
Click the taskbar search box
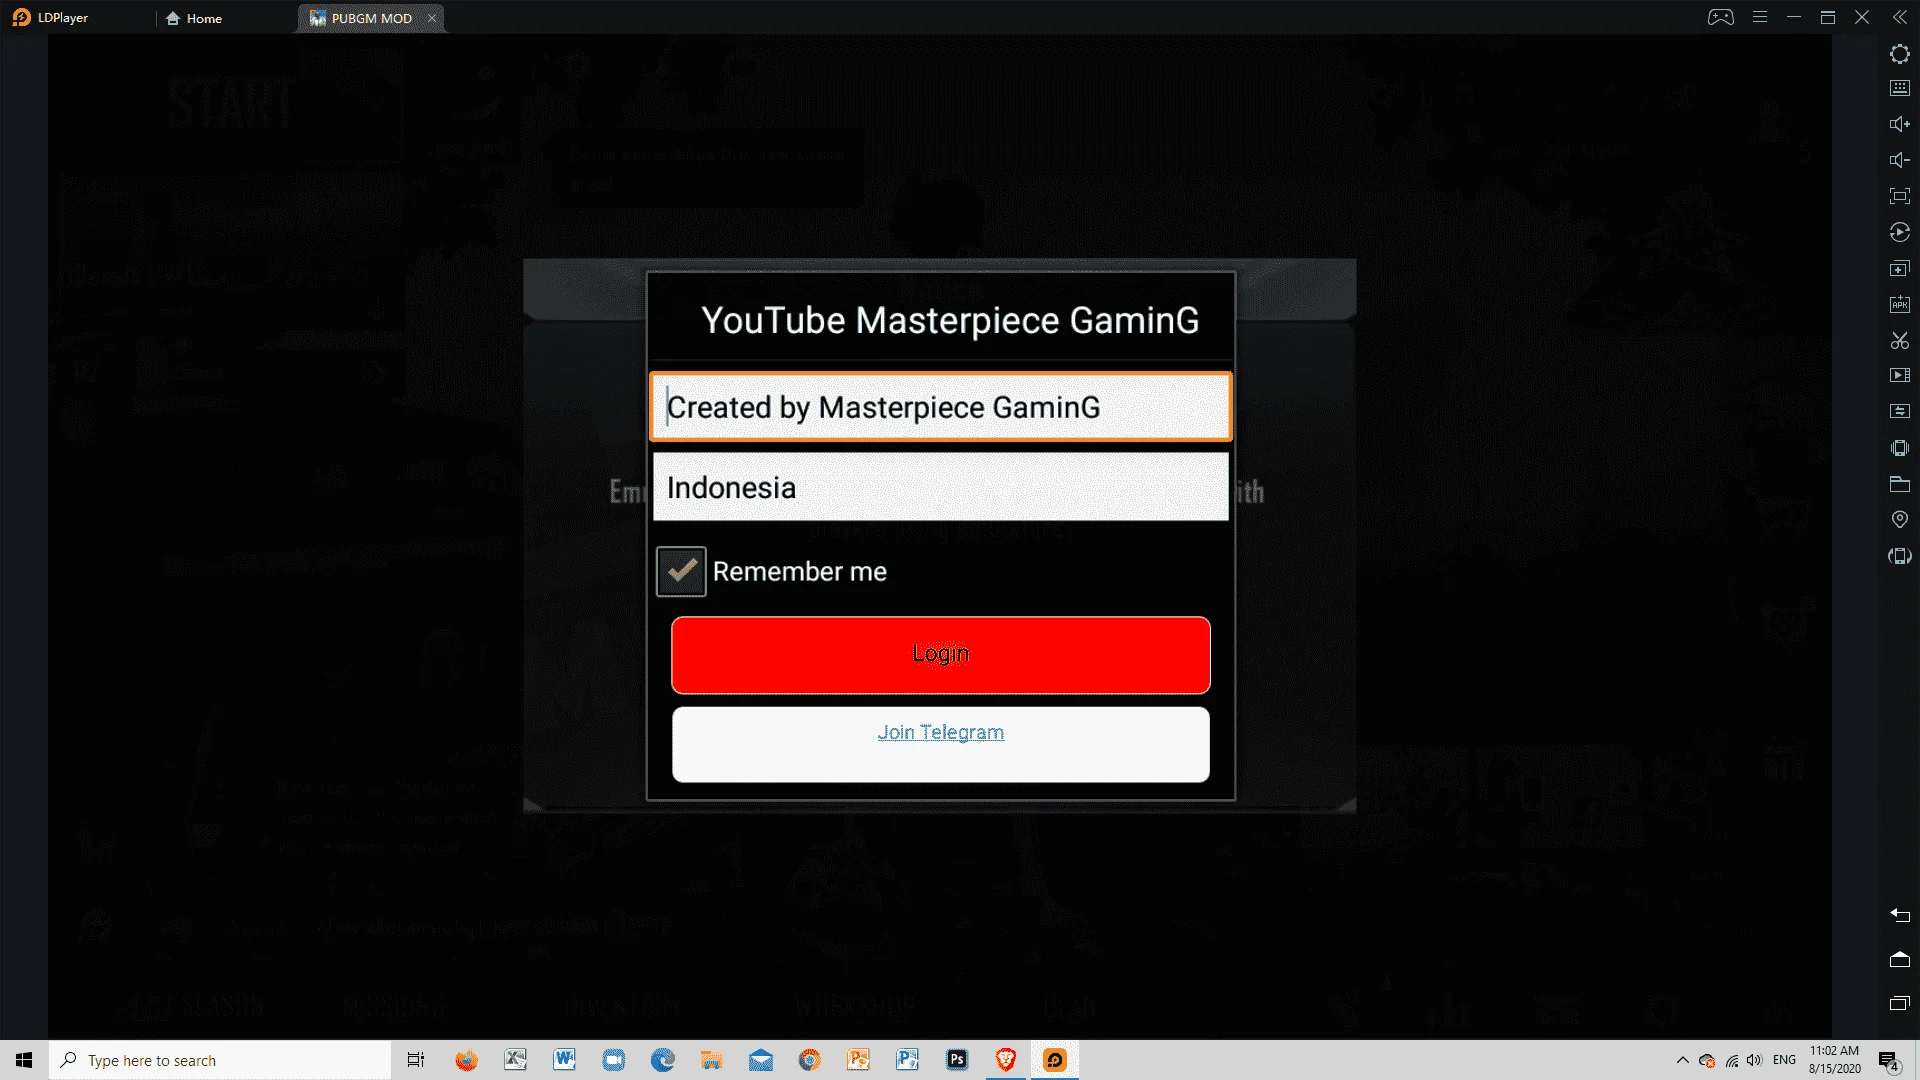(220, 1060)
